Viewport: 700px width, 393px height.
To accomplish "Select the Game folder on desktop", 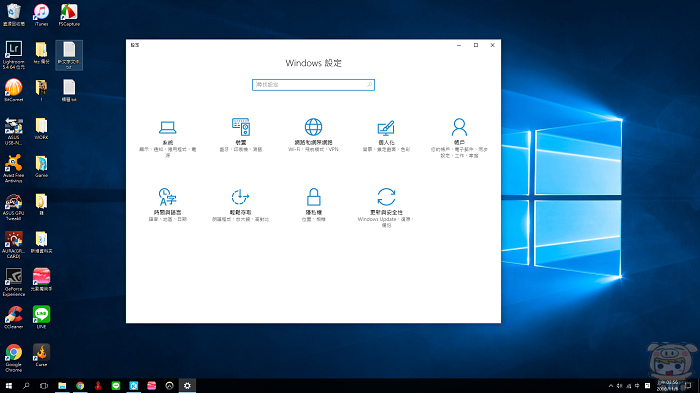I will coord(41,167).
